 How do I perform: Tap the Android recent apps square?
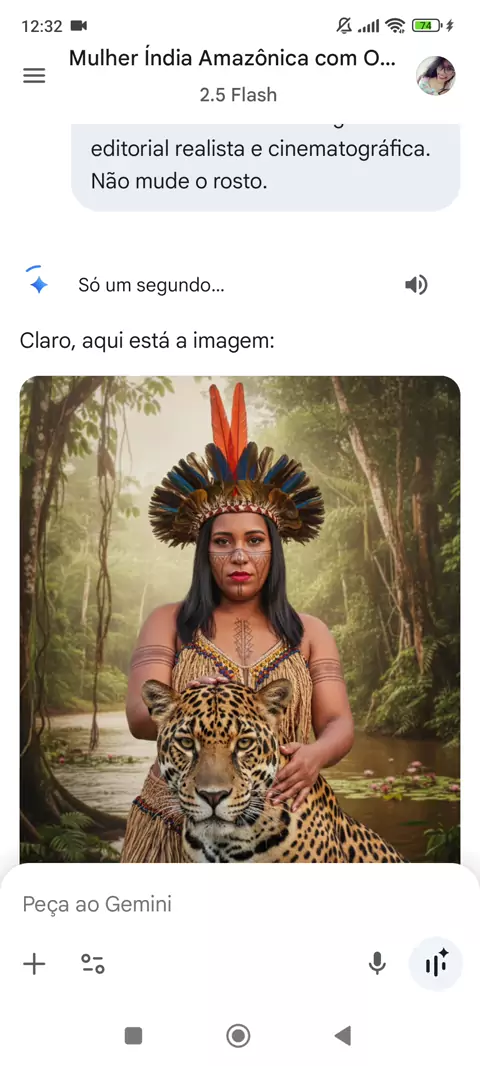coord(133,1036)
